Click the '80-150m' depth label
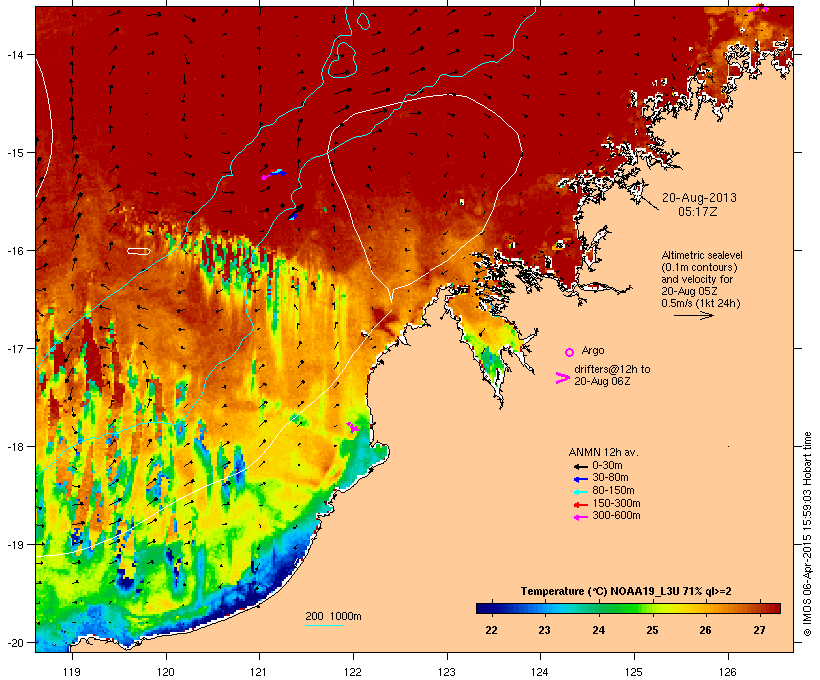820x680 pixels. coord(613,491)
